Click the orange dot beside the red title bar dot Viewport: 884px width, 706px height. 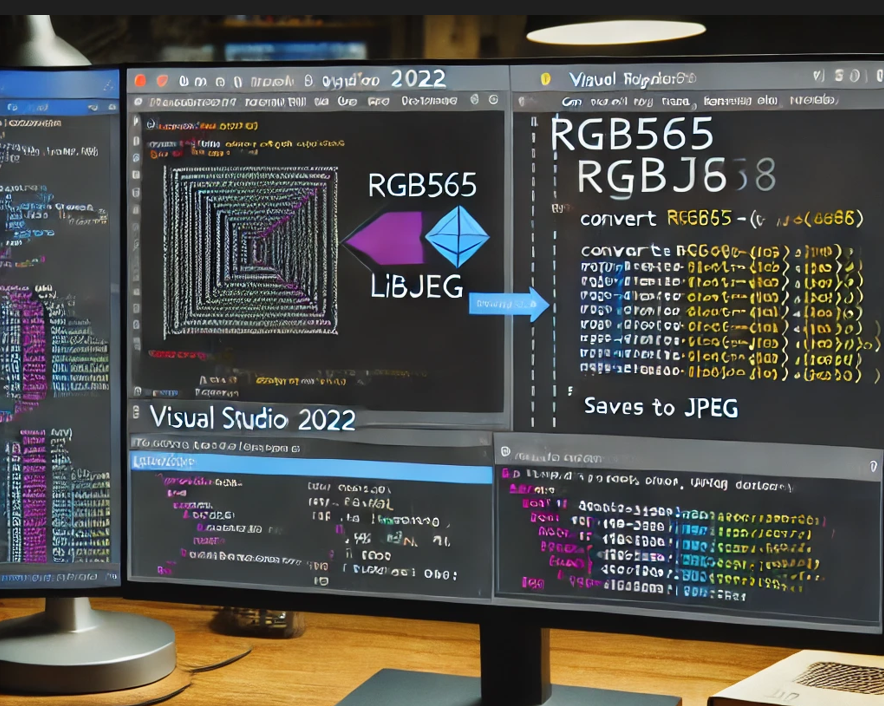162,81
